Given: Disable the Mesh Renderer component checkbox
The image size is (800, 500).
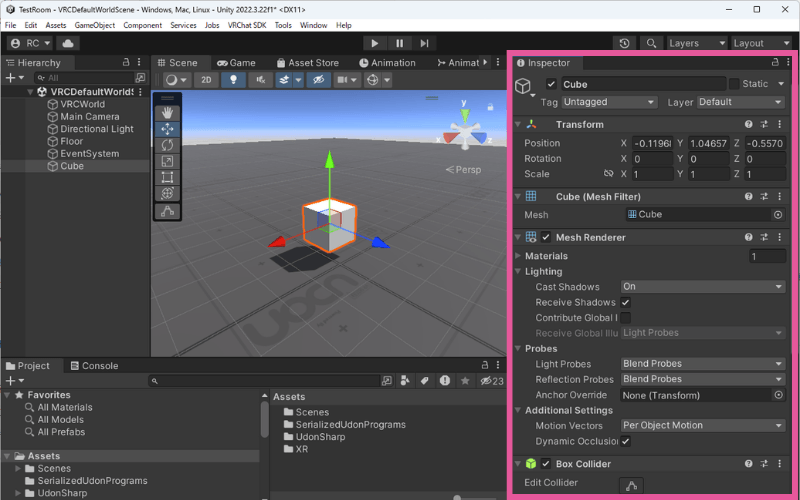Looking at the screenshot, I should 546,237.
